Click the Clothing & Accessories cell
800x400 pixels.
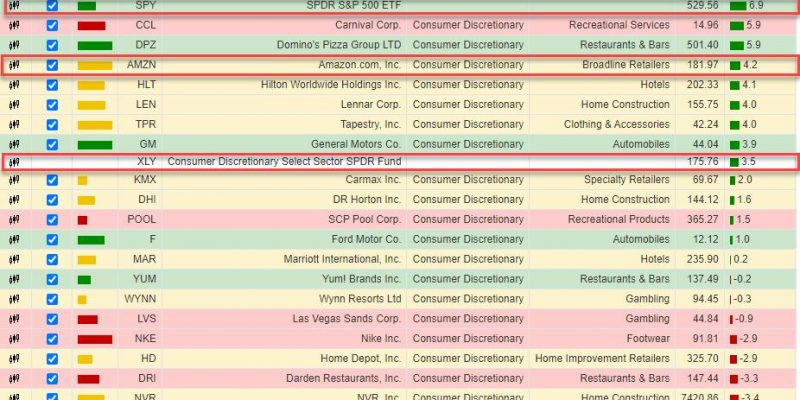pyautogui.click(x=616, y=124)
